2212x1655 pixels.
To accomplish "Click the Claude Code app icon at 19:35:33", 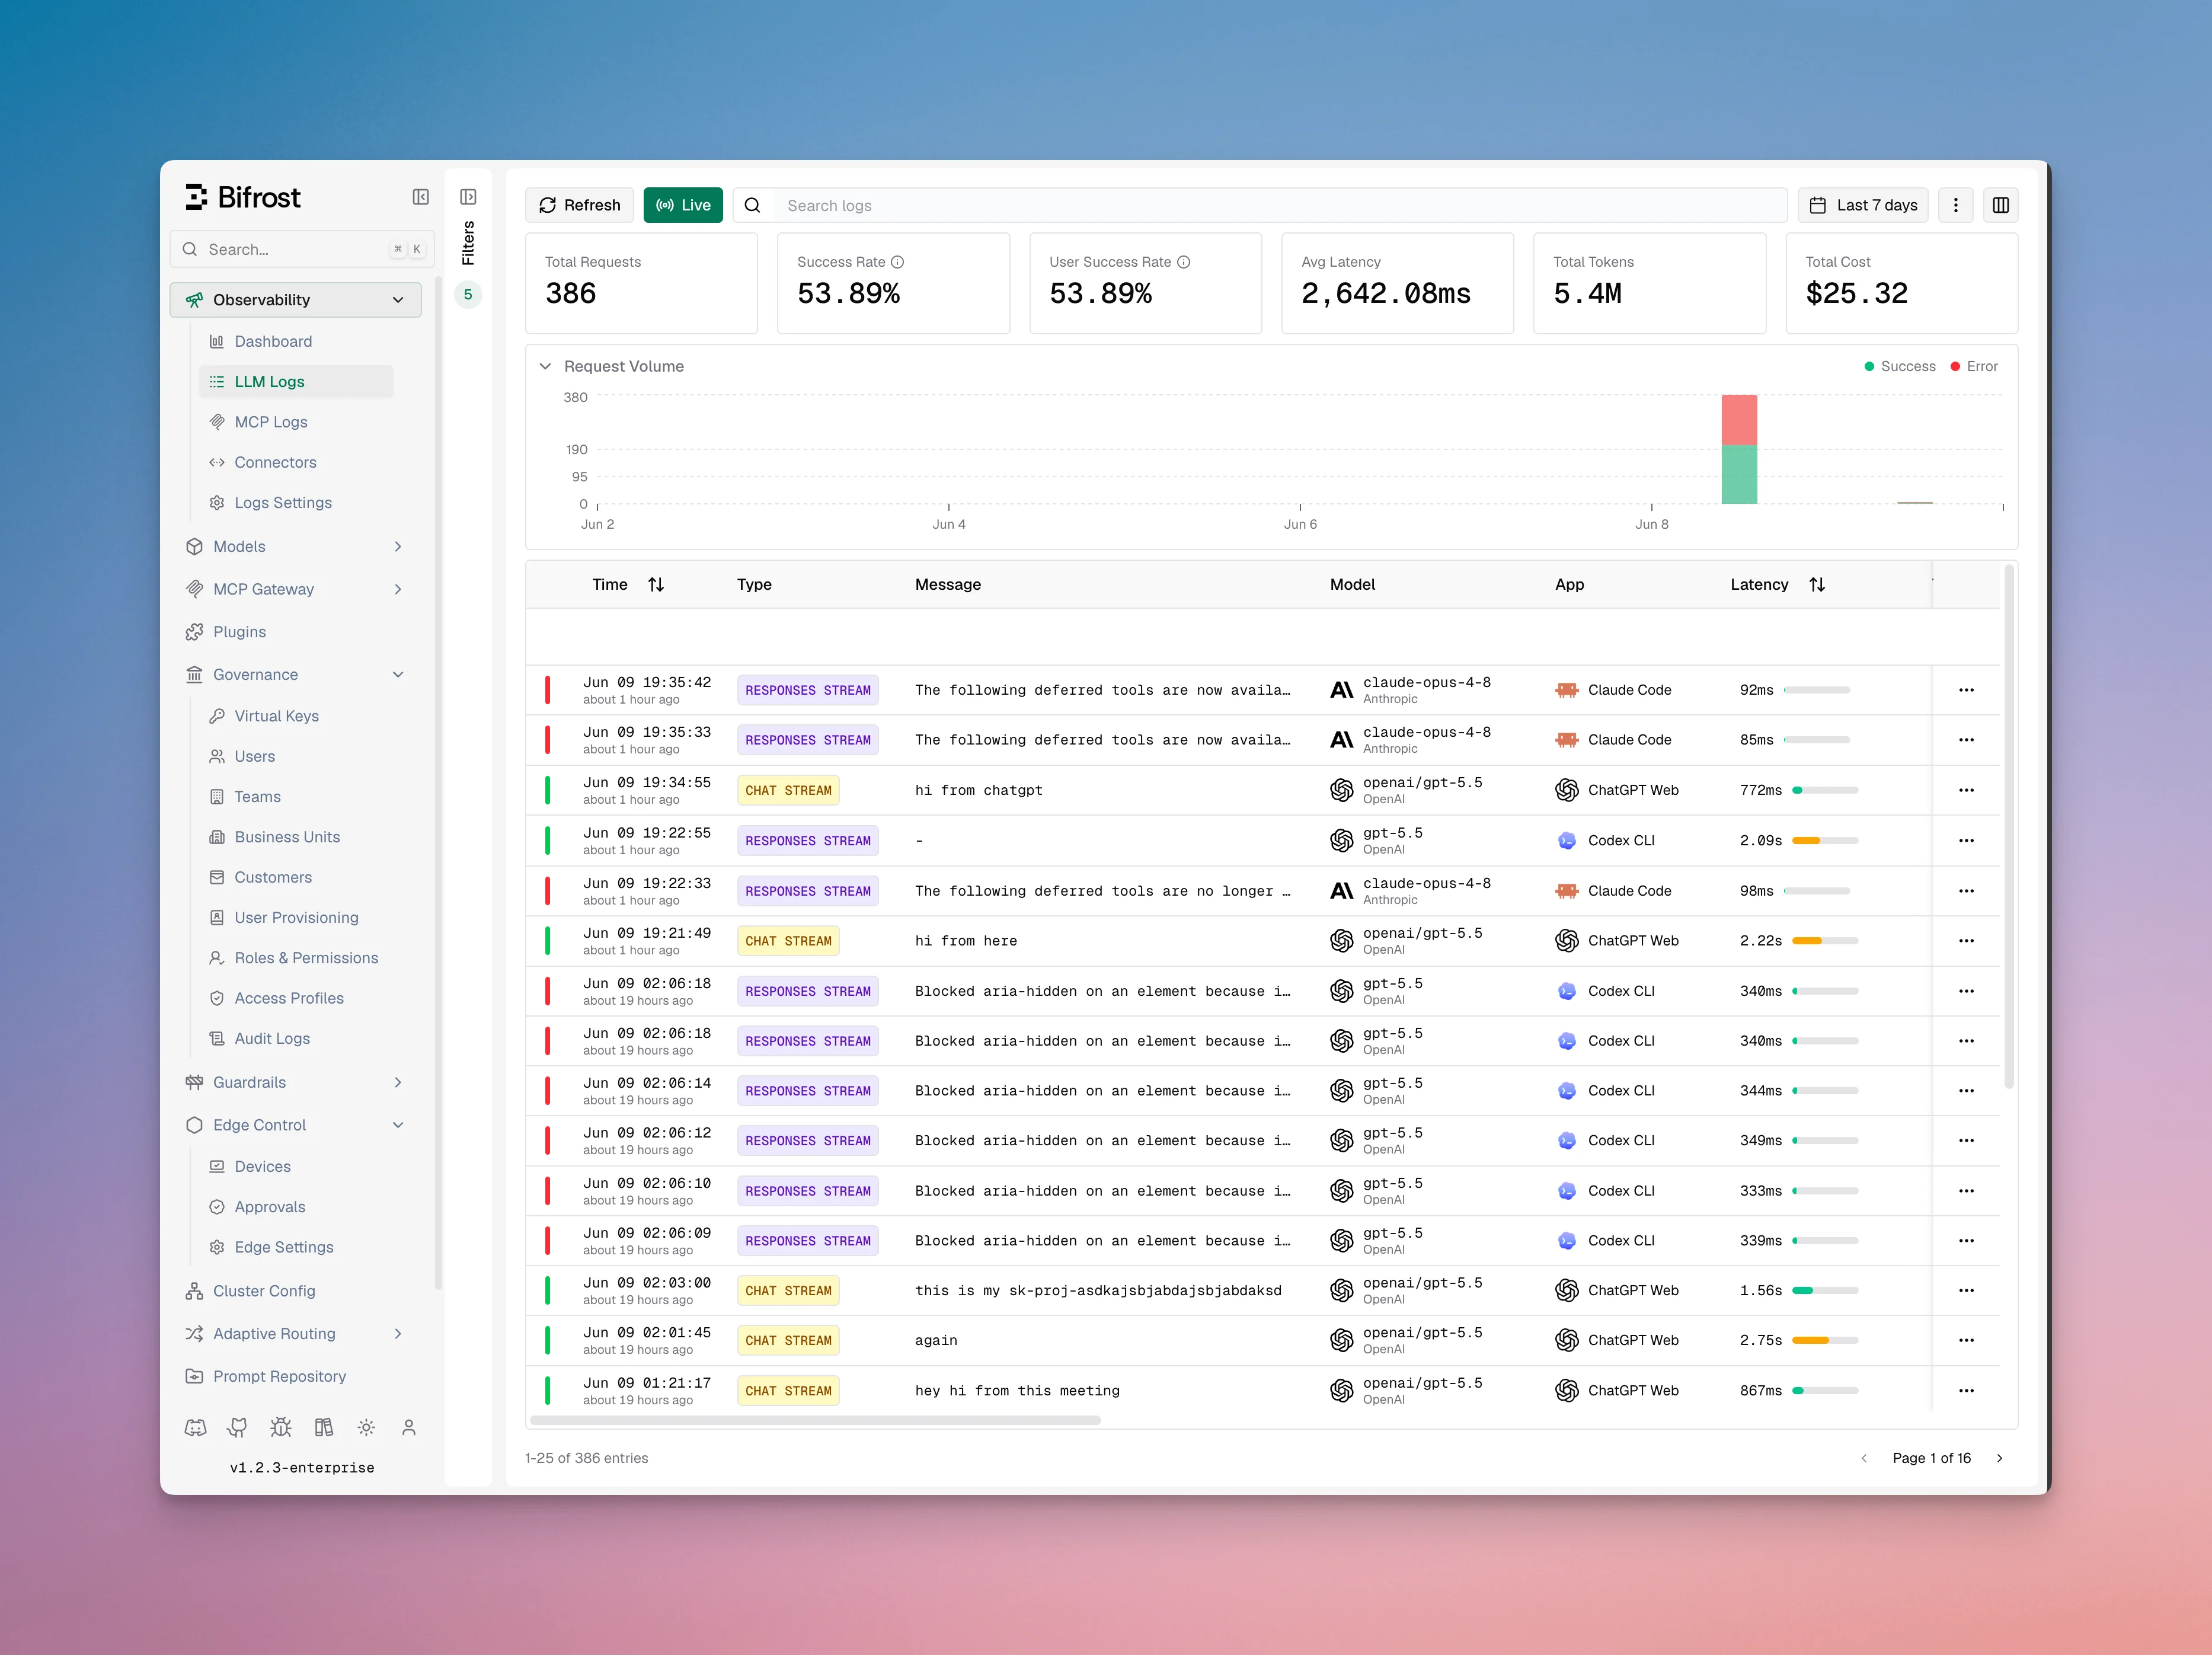I will tap(1567, 740).
